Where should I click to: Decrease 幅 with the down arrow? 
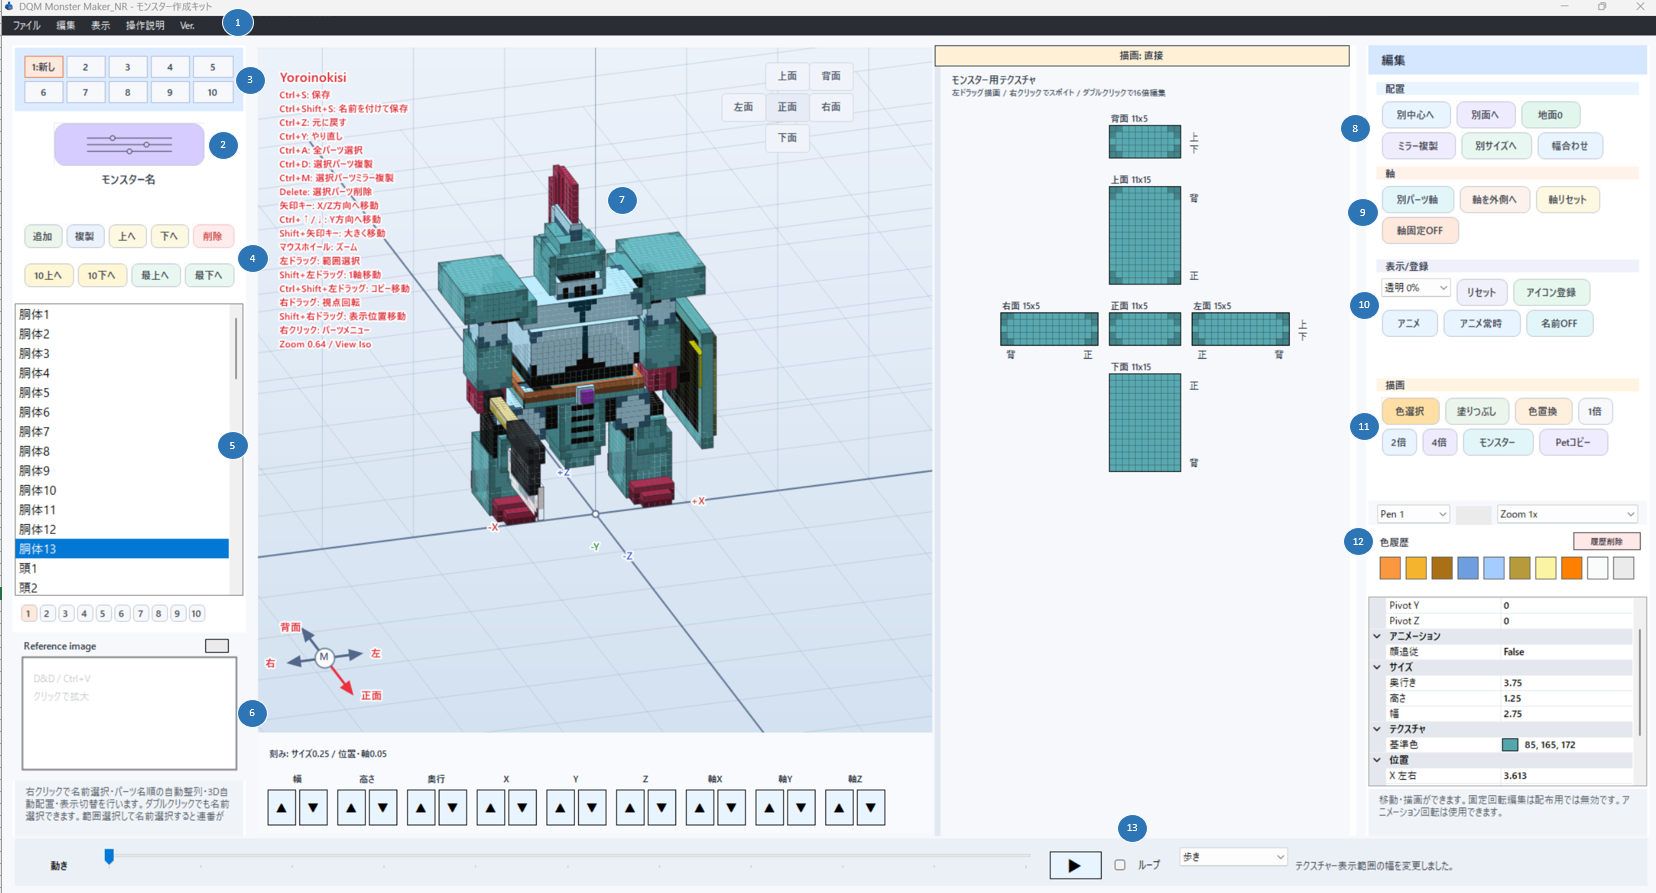(x=314, y=808)
